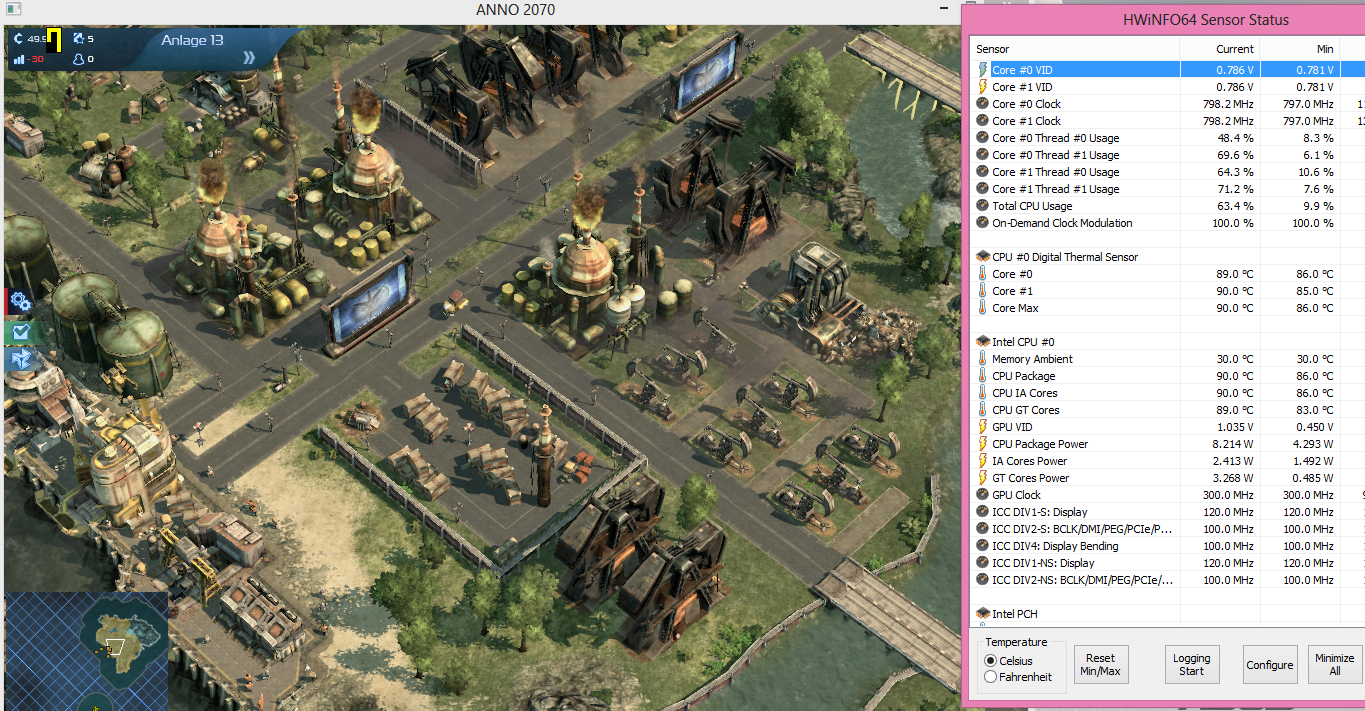The height and width of the screenshot is (711, 1365).
Task: Click the Core #1 temperature label
Action: tap(1012, 291)
